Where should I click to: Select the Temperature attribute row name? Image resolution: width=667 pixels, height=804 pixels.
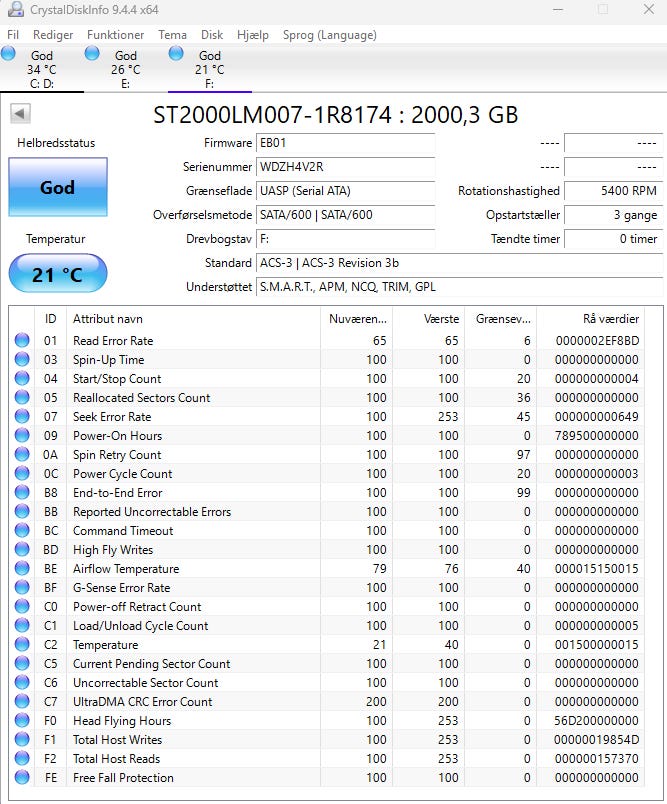pos(106,645)
